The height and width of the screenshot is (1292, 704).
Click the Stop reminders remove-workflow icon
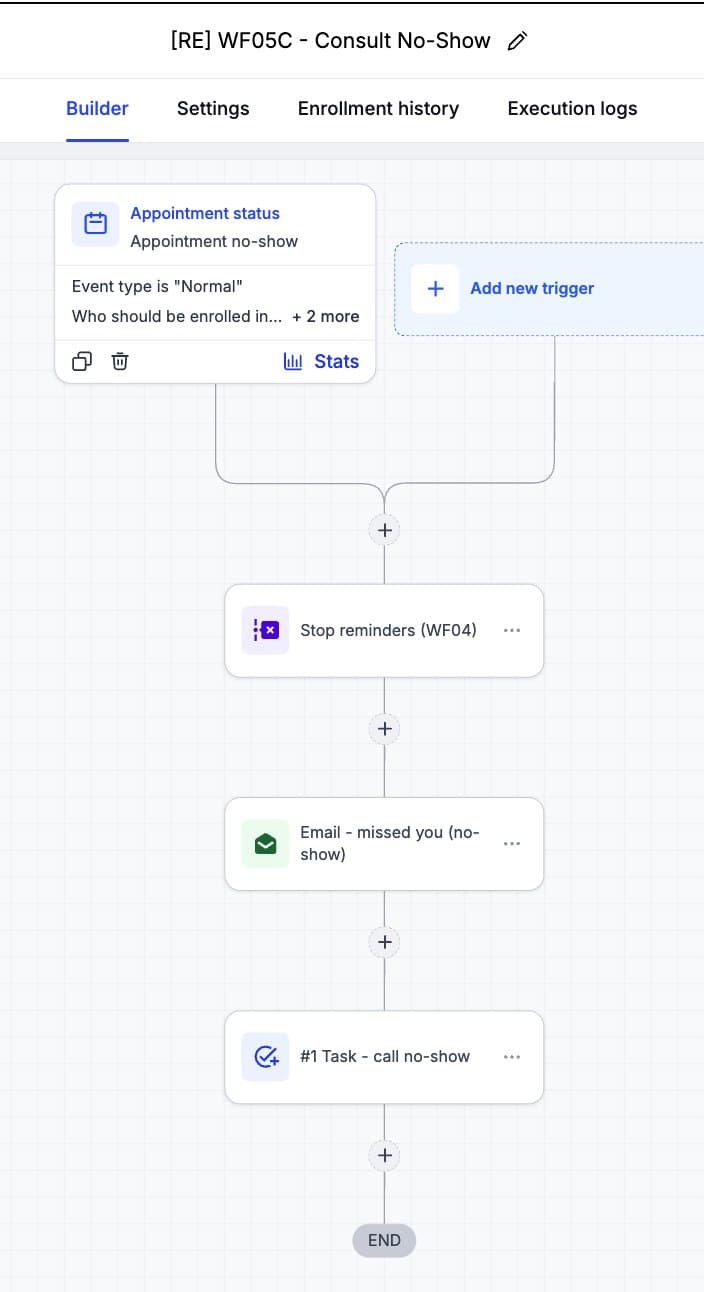265,630
